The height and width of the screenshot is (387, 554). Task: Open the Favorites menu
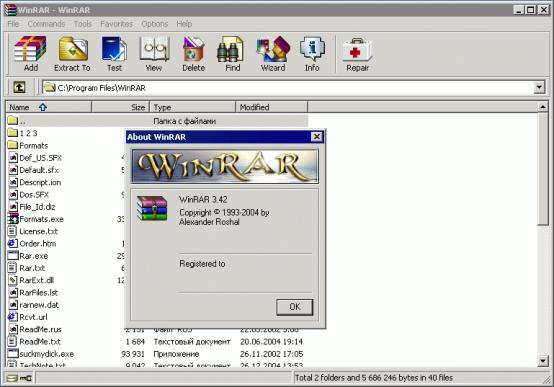click(116, 24)
